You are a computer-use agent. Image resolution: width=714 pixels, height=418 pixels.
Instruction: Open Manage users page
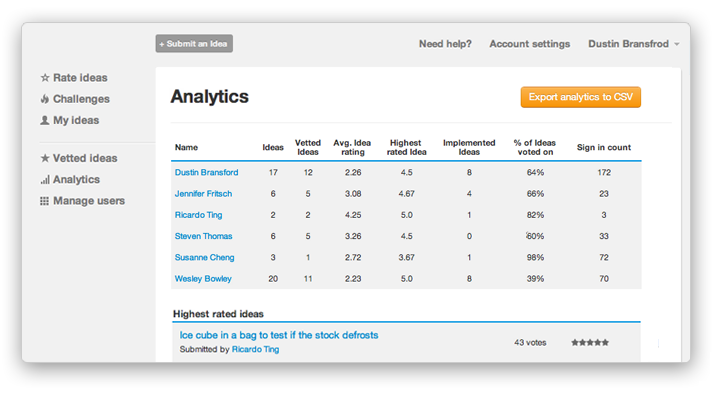coord(89,201)
